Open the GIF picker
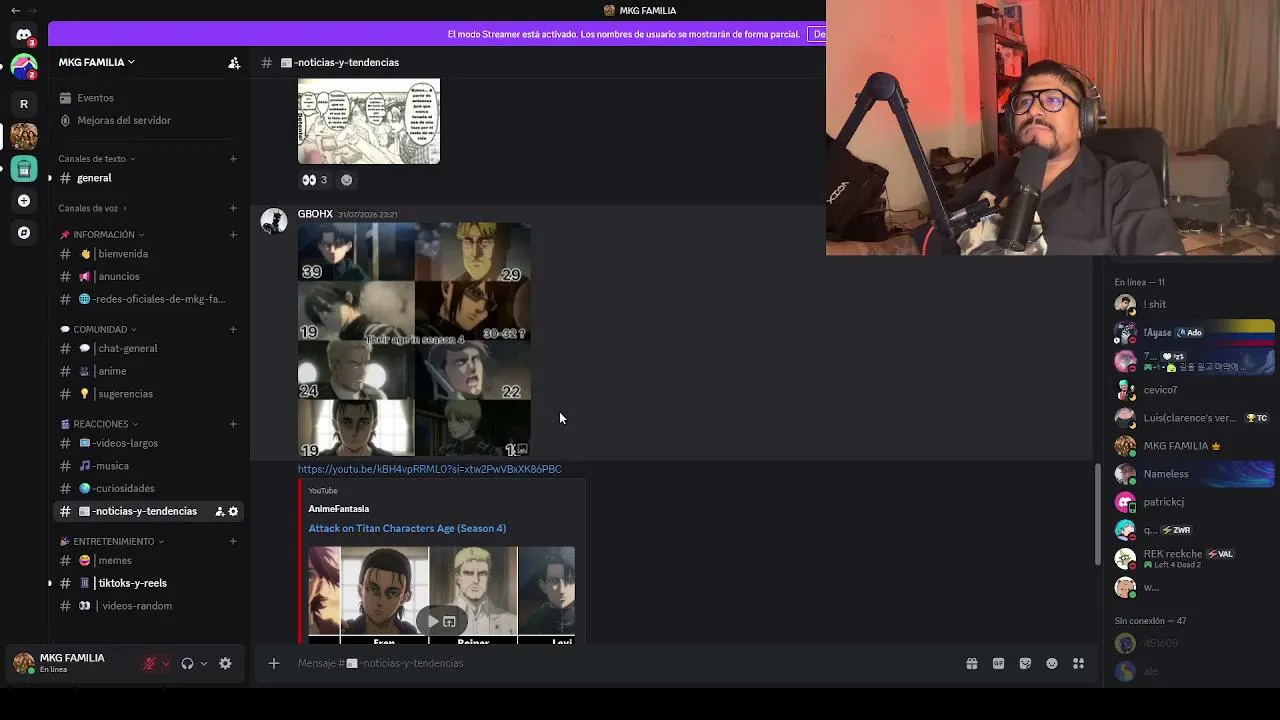The height and width of the screenshot is (720, 1280). tap(998, 663)
